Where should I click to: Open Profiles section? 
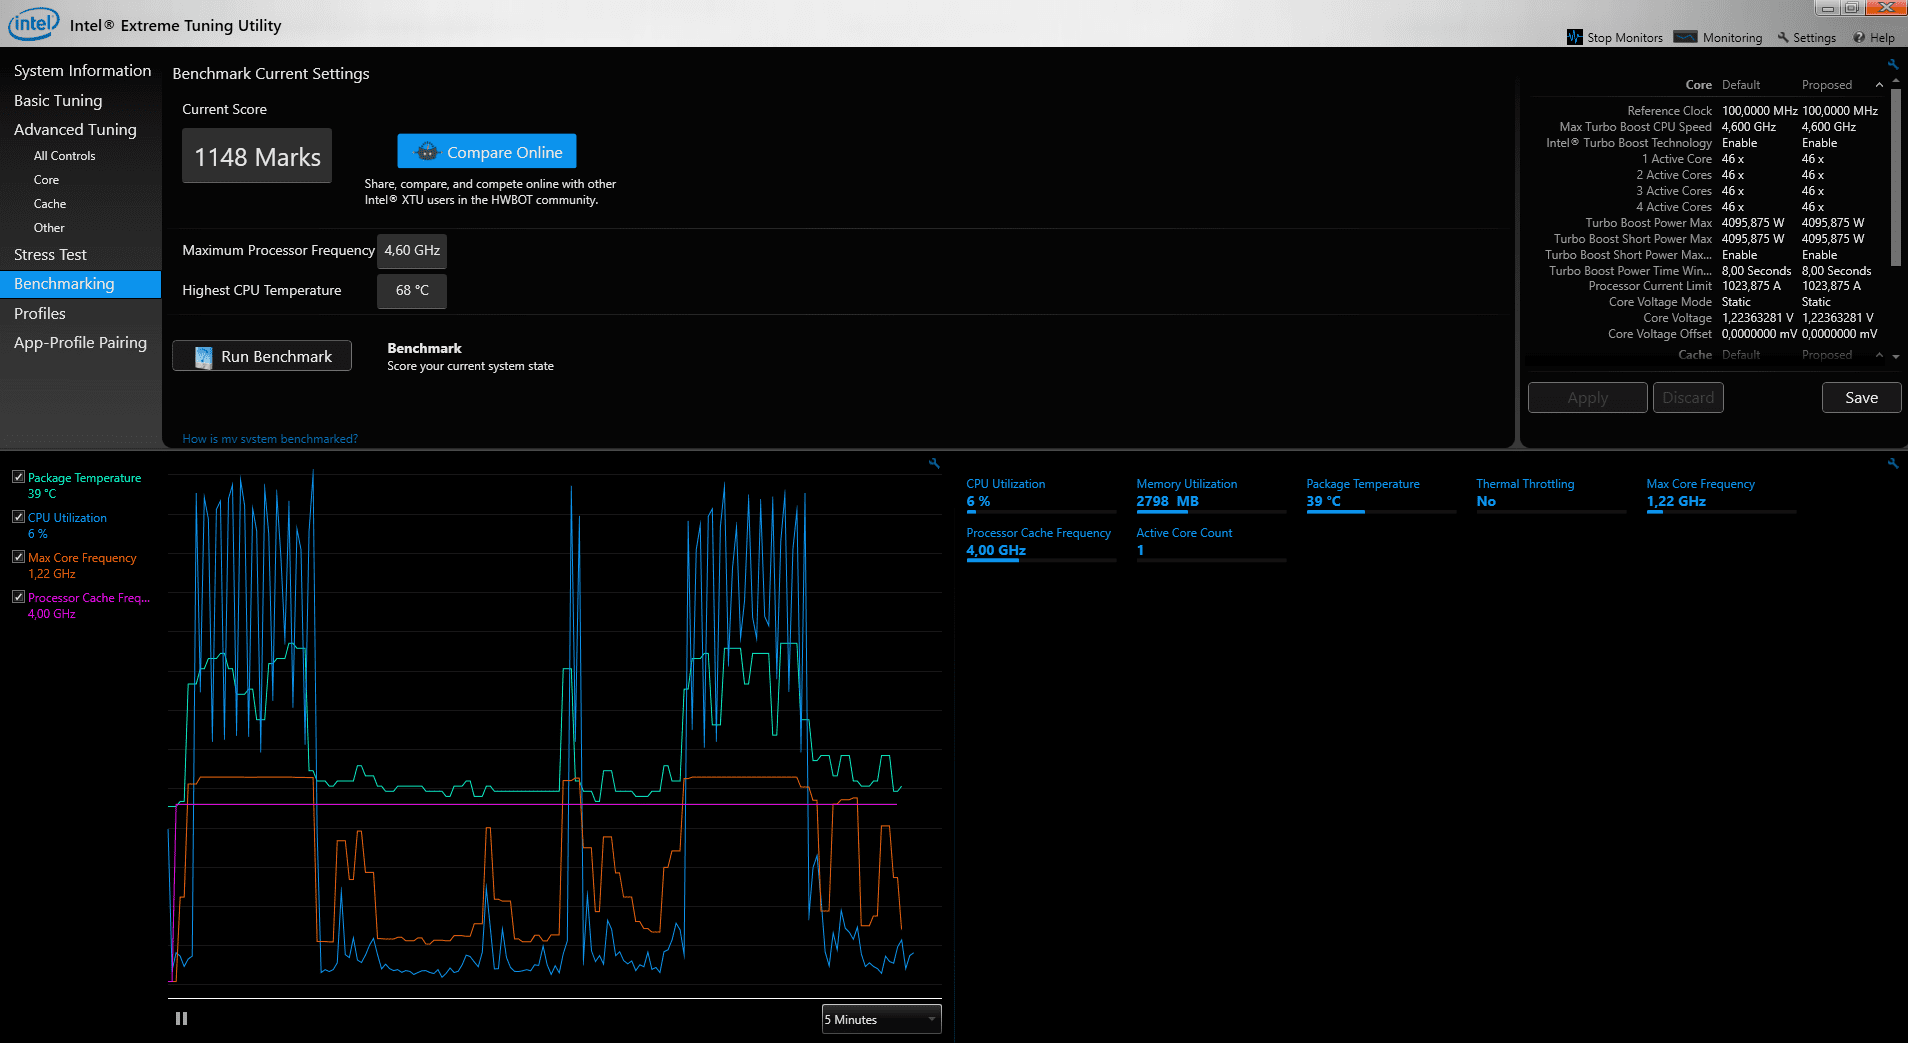click(x=40, y=314)
